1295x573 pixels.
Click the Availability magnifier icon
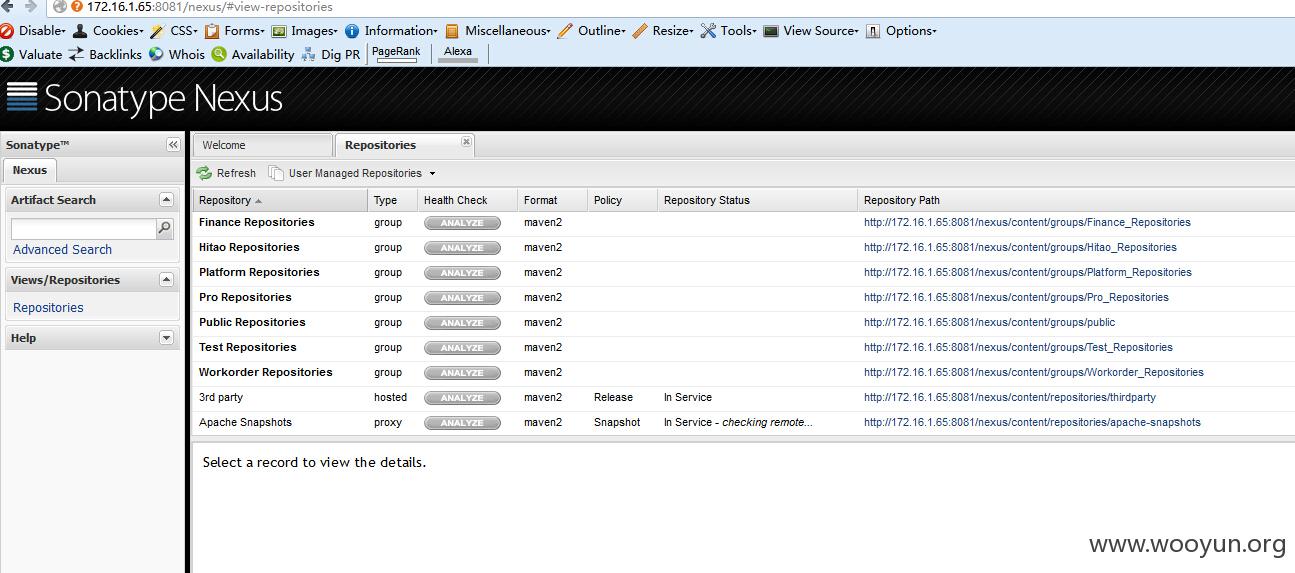(219, 54)
